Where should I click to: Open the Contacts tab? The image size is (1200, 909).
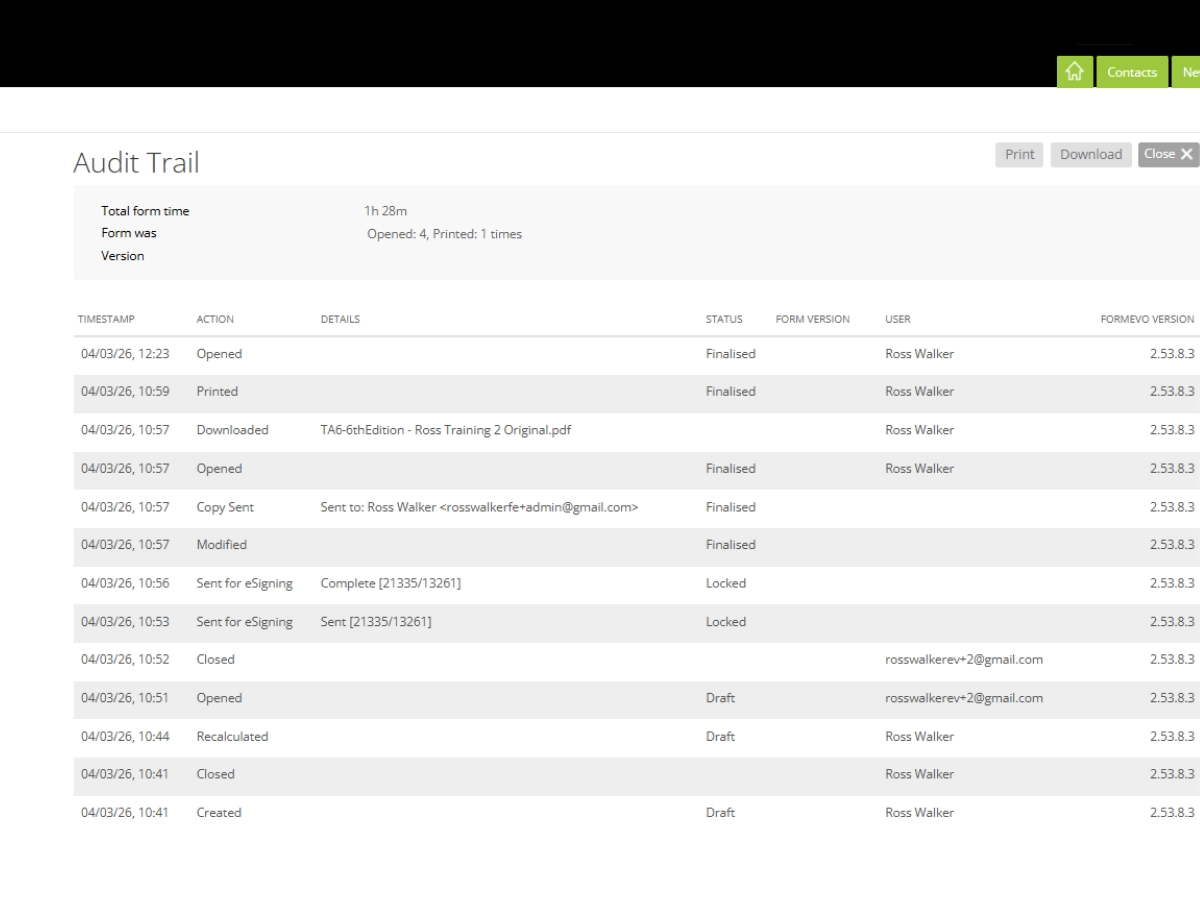point(1132,72)
